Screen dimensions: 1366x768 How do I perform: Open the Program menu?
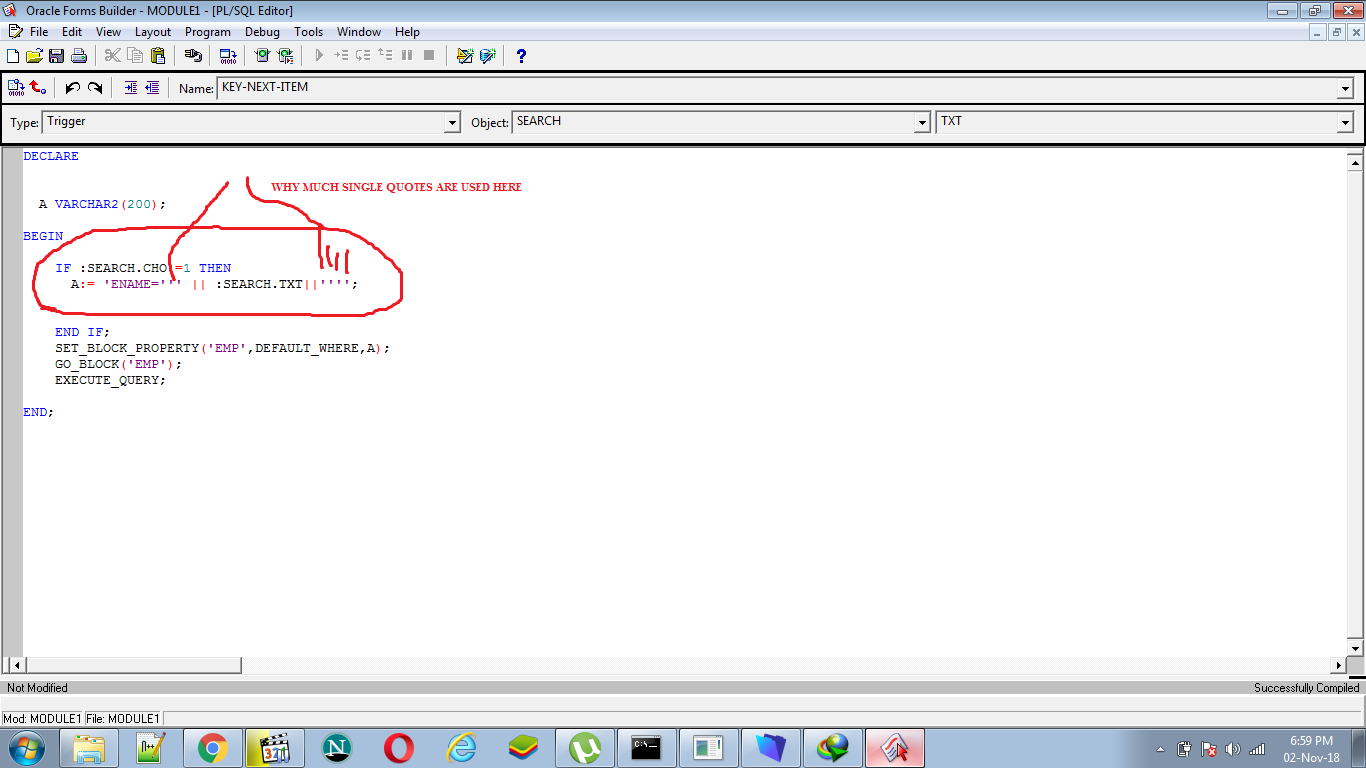tap(207, 32)
